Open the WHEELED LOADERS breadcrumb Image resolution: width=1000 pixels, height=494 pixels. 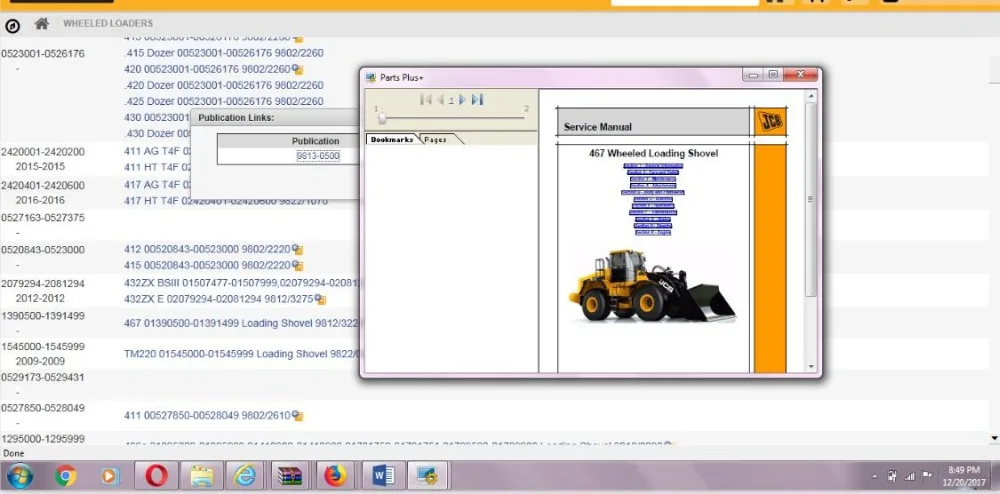click(108, 24)
